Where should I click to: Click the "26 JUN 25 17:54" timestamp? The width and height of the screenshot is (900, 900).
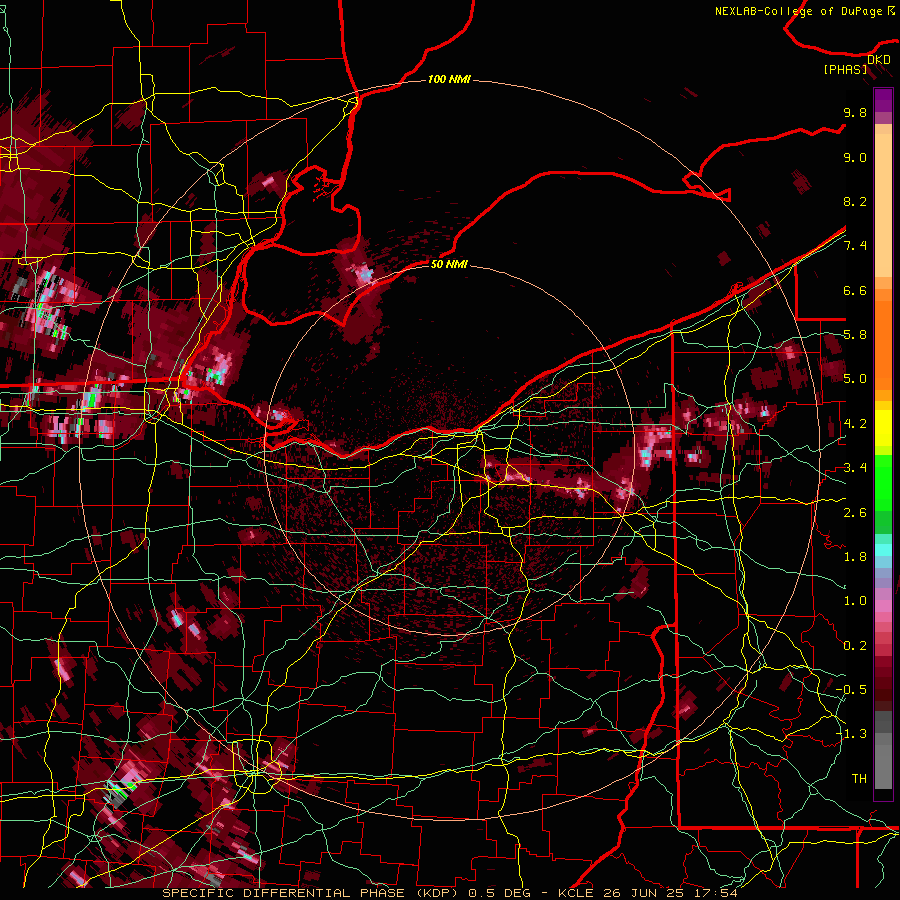tap(670, 893)
